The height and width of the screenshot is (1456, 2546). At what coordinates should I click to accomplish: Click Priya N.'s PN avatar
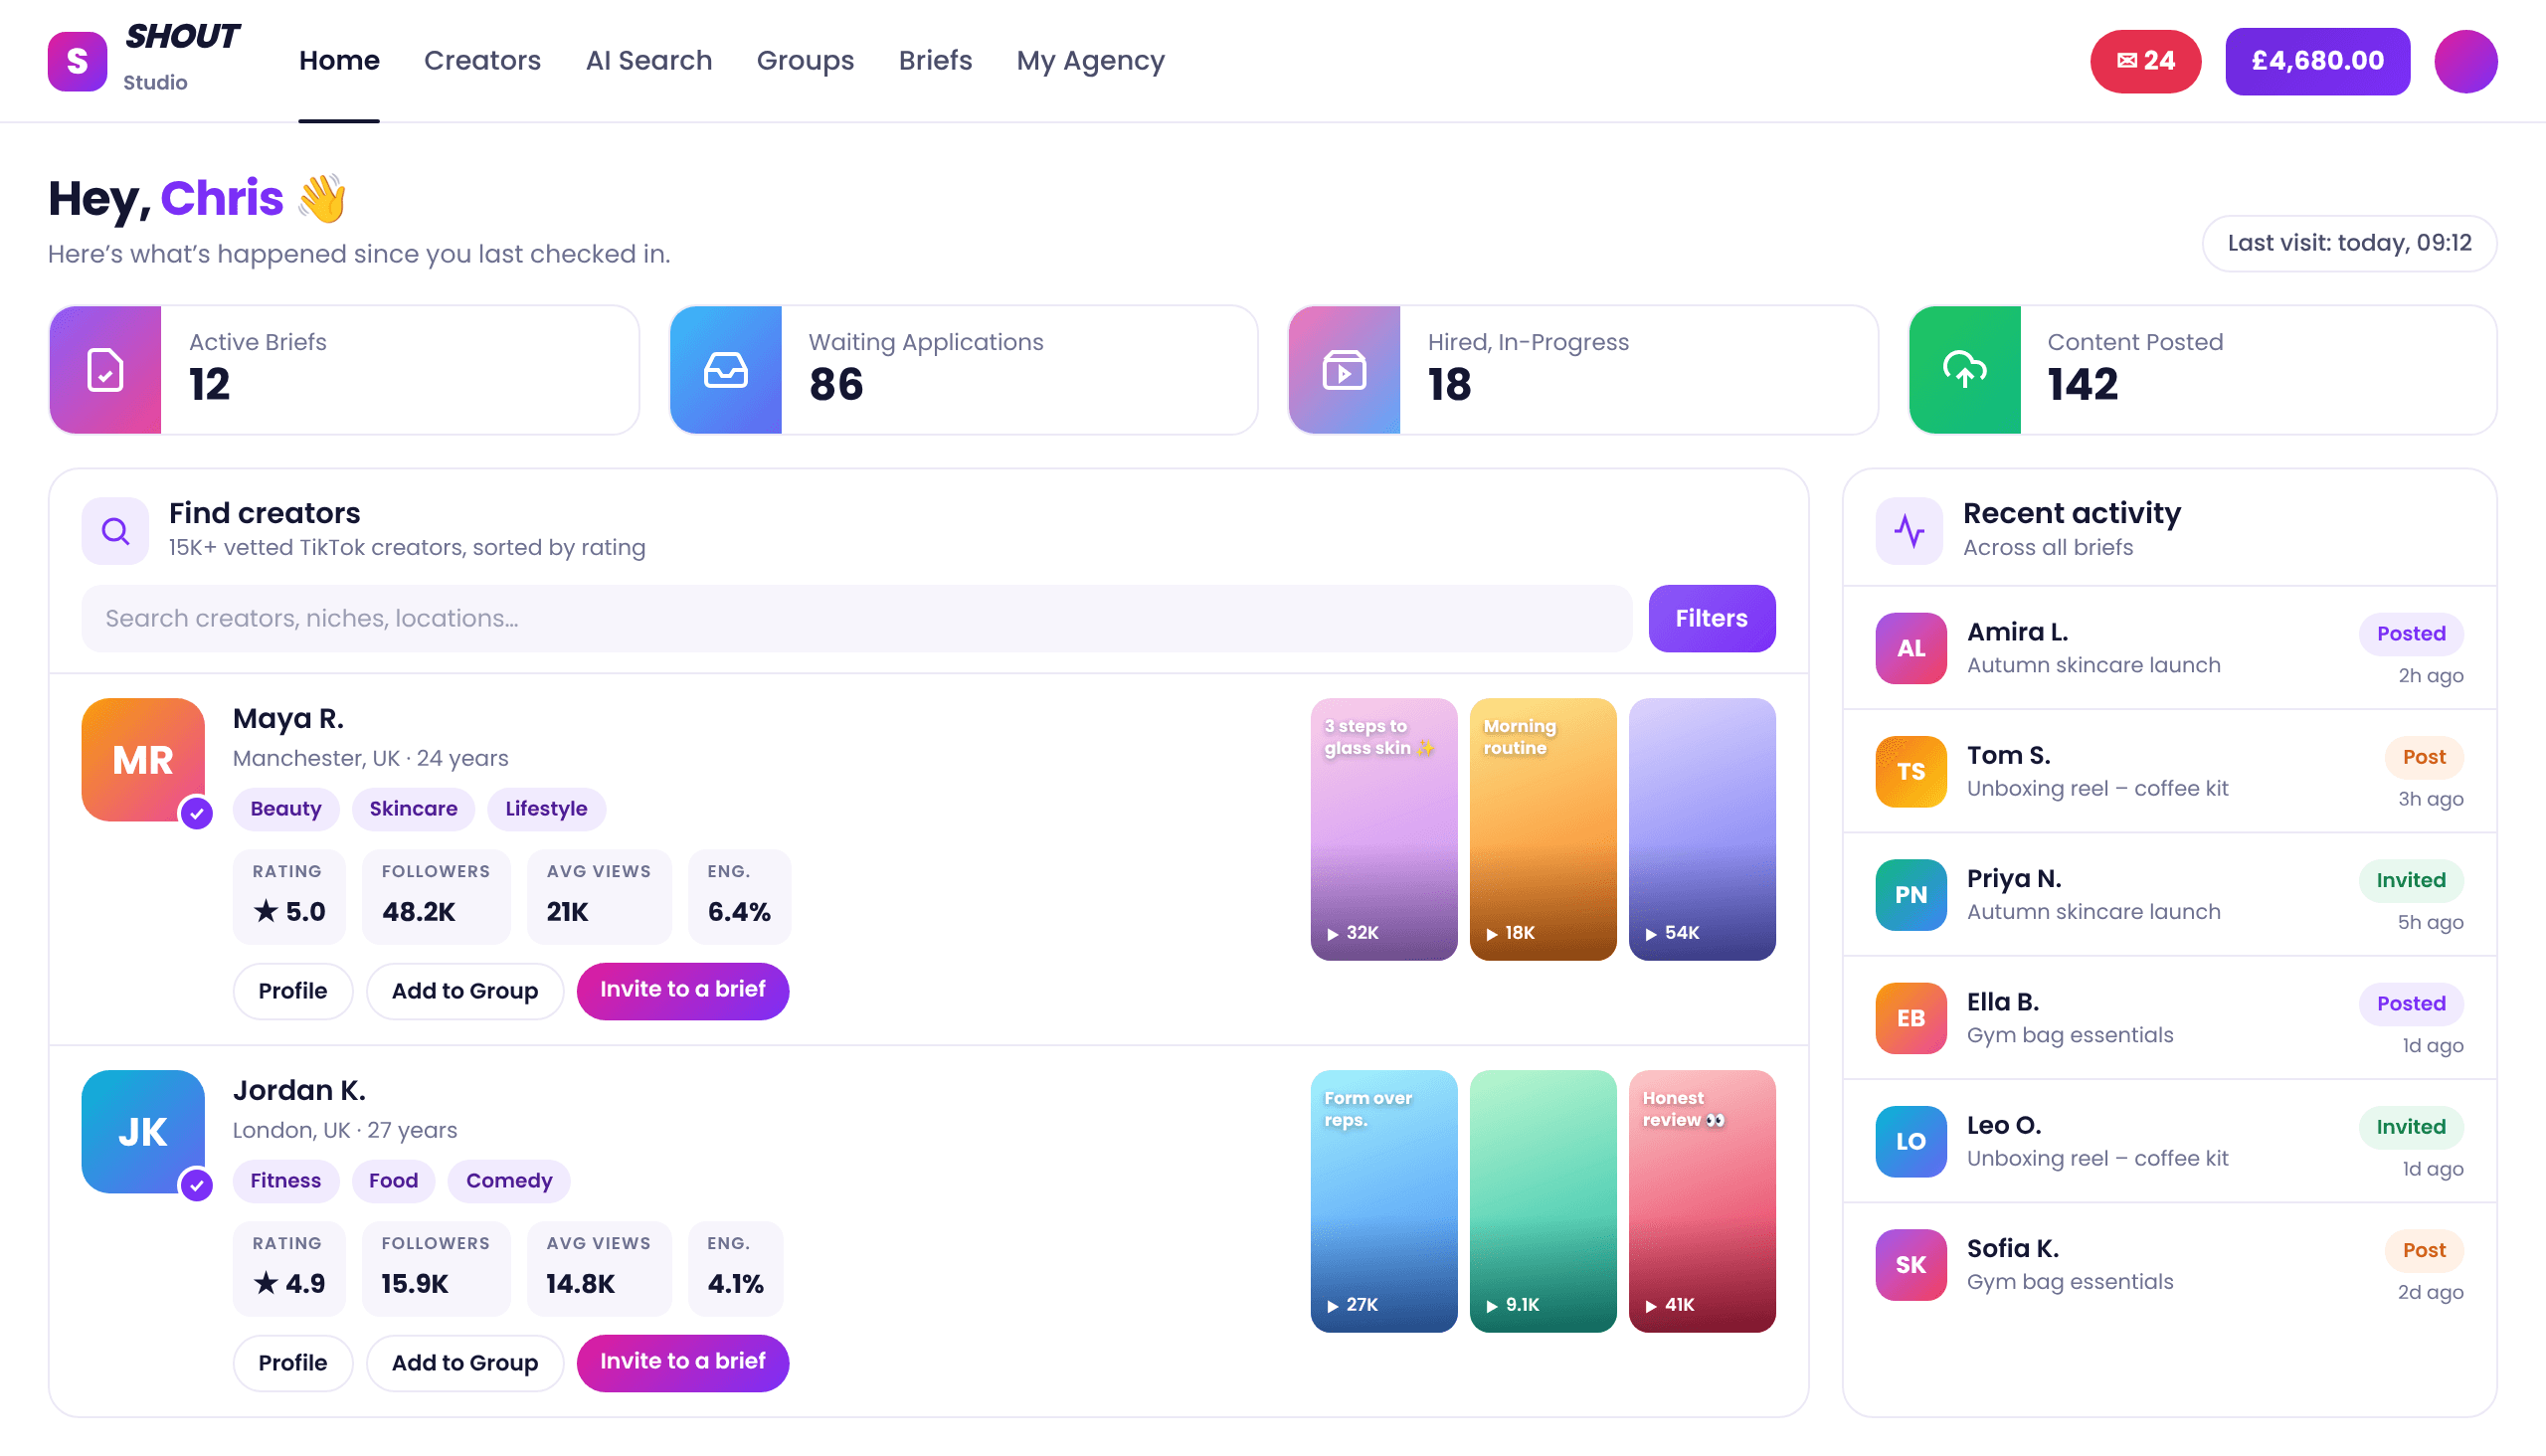tap(1911, 895)
